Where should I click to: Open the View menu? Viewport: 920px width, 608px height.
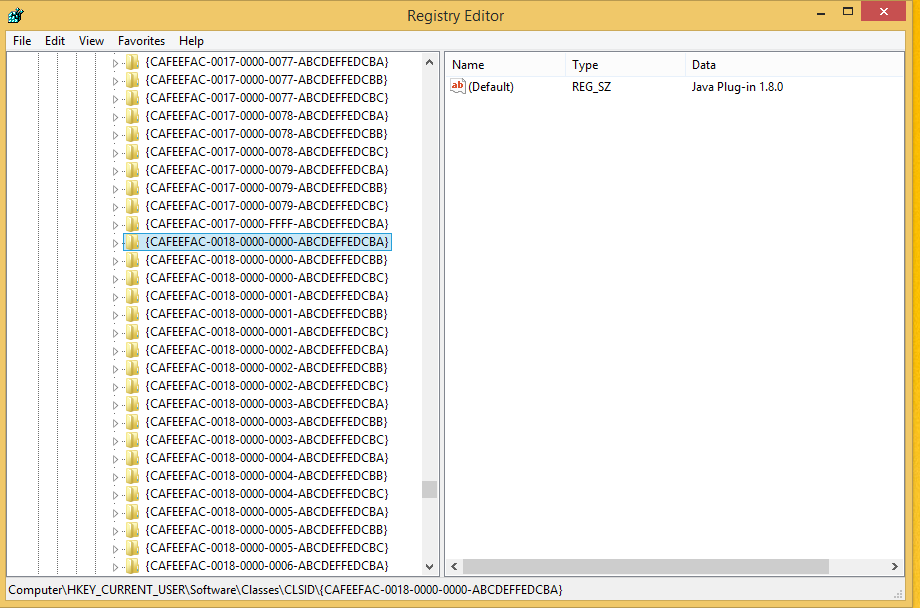point(91,41)
